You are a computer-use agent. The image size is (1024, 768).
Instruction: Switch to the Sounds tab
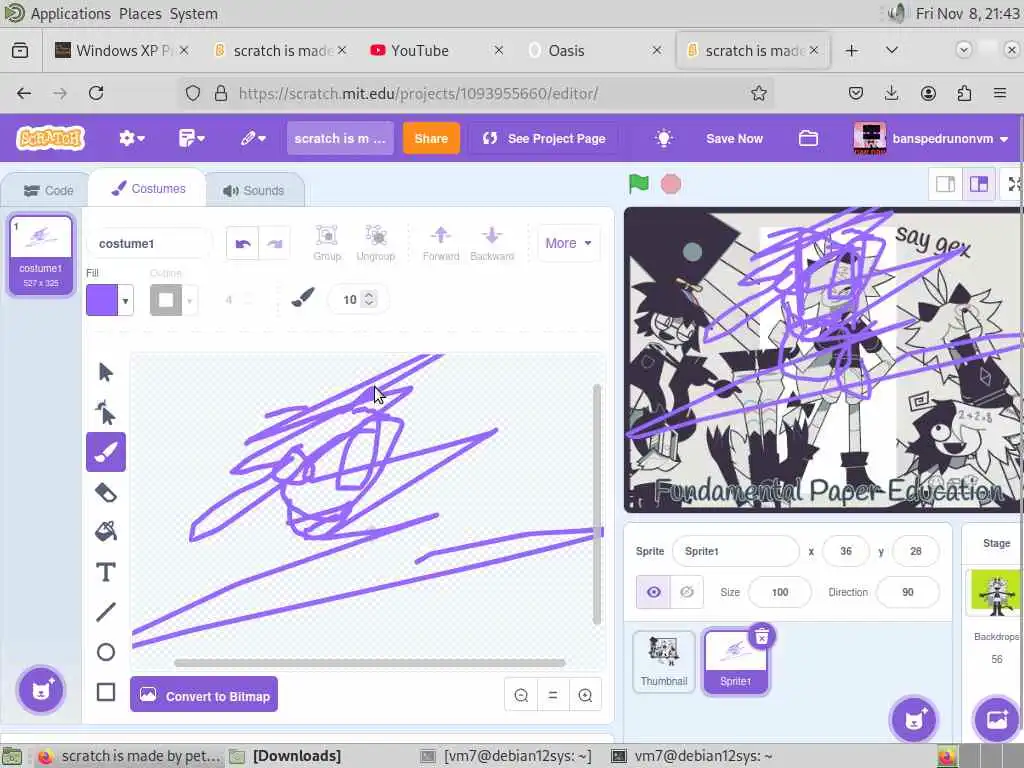pos(254,191)
